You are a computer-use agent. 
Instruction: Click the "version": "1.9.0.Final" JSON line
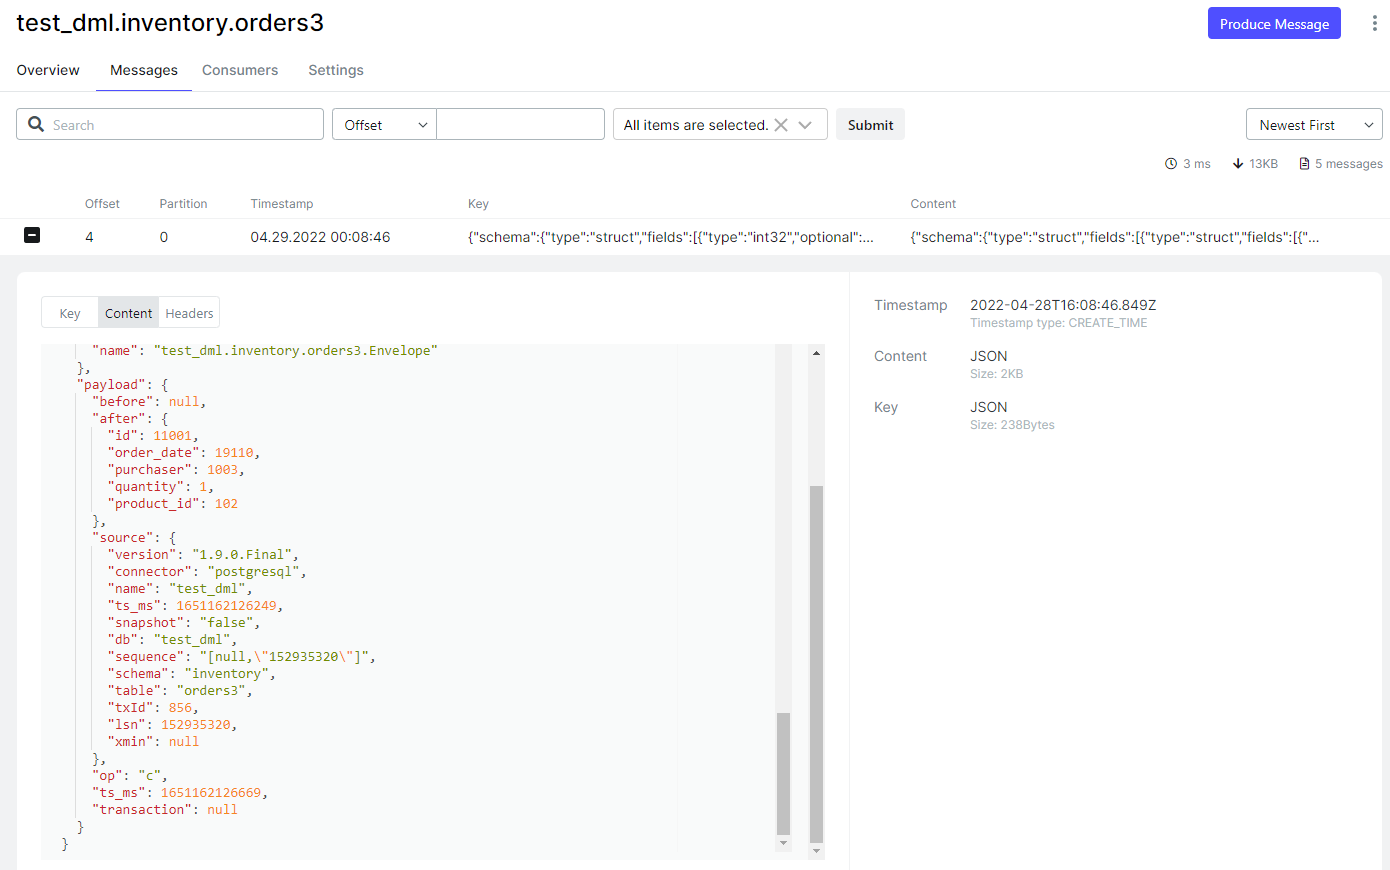click(x=203, y=554)
